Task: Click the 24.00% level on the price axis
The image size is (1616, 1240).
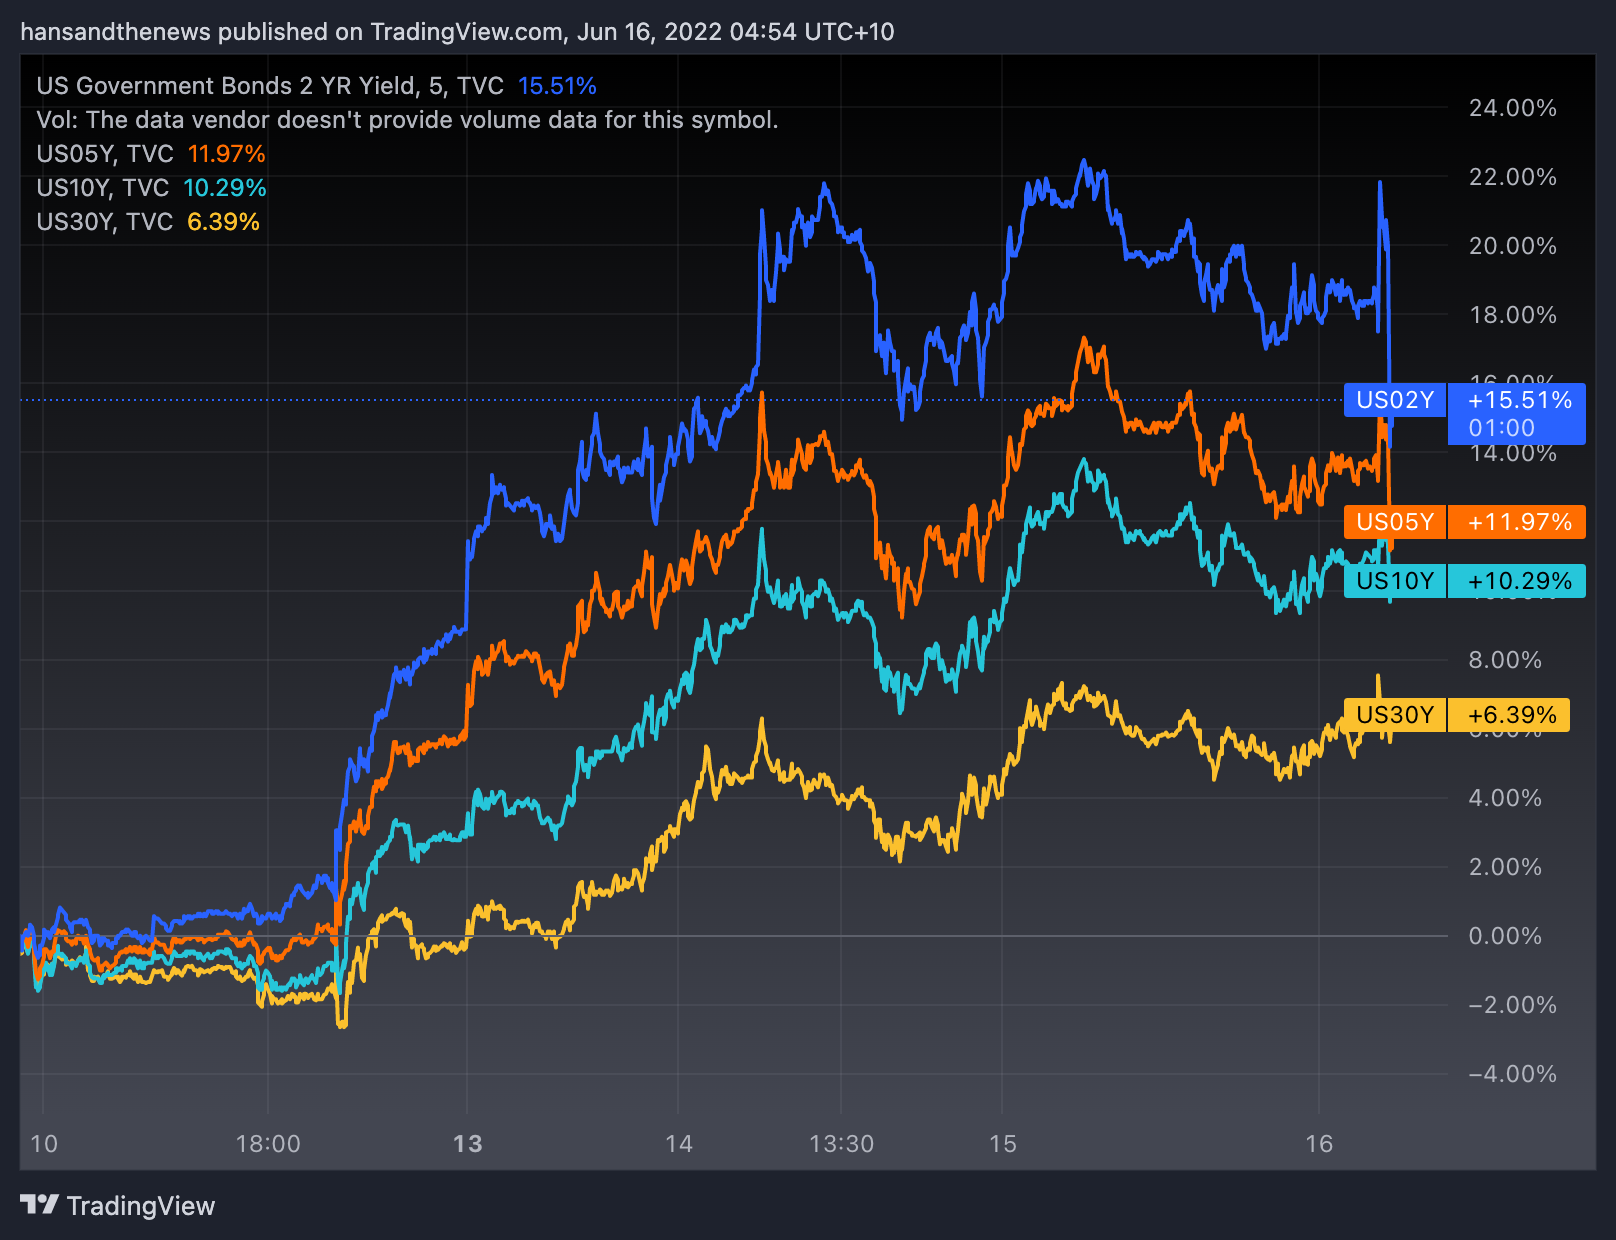Action: point(1512,108)
